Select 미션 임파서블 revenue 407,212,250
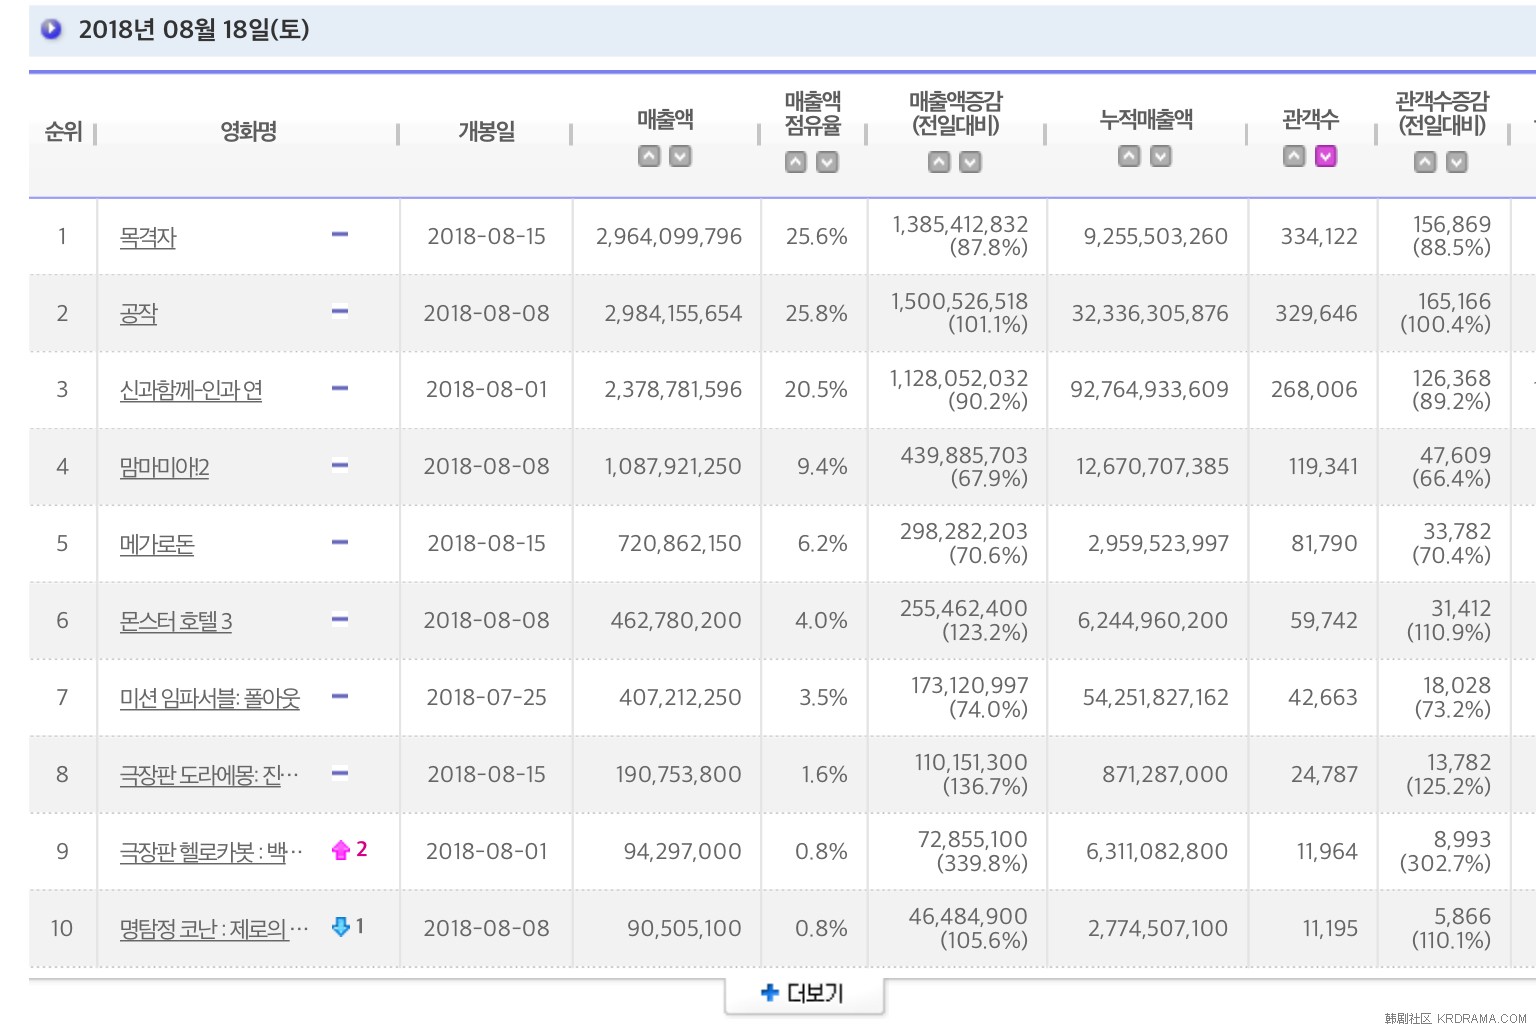 680,698
